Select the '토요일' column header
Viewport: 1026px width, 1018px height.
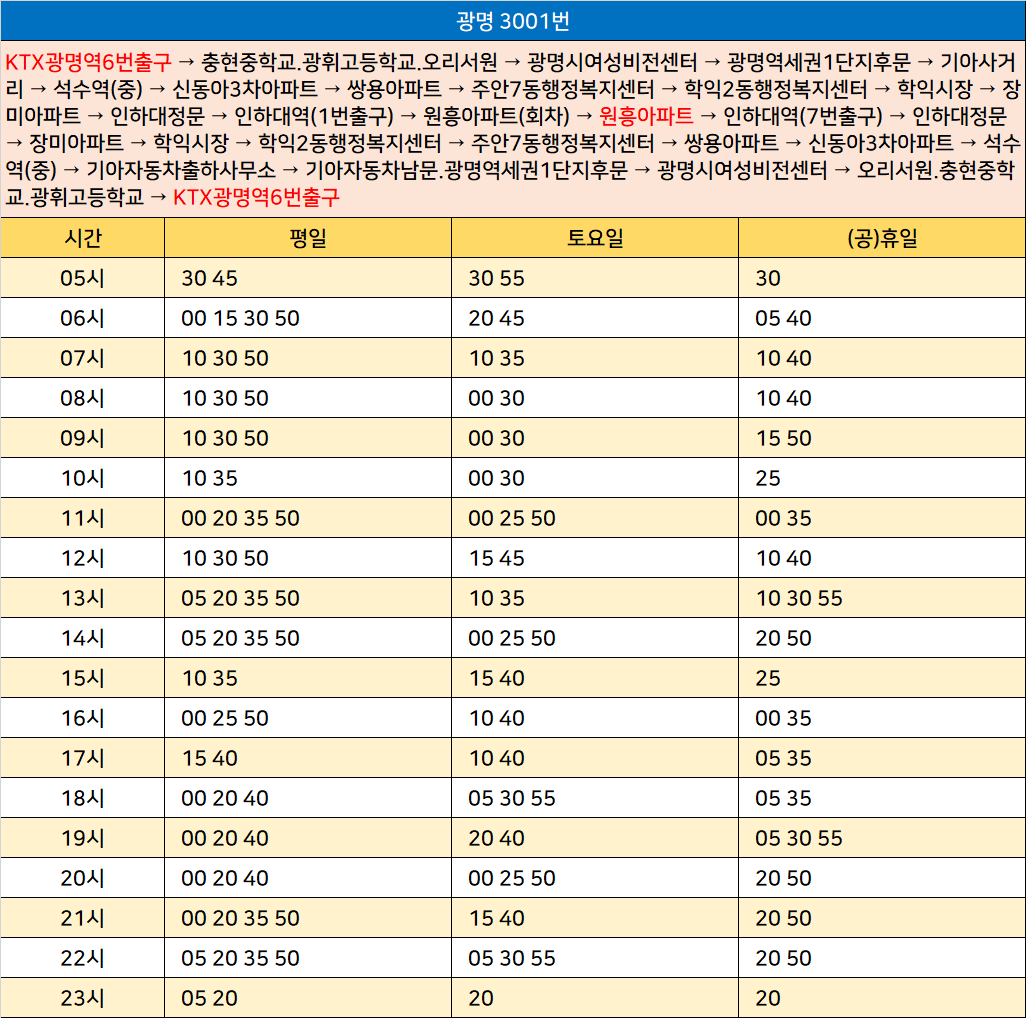tap(595, 237)
